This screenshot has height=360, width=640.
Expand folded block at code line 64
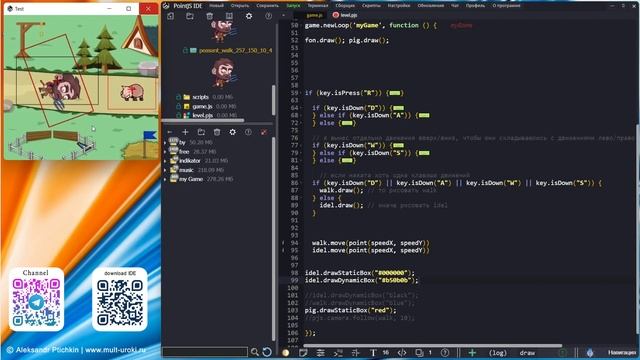point(398,108)
